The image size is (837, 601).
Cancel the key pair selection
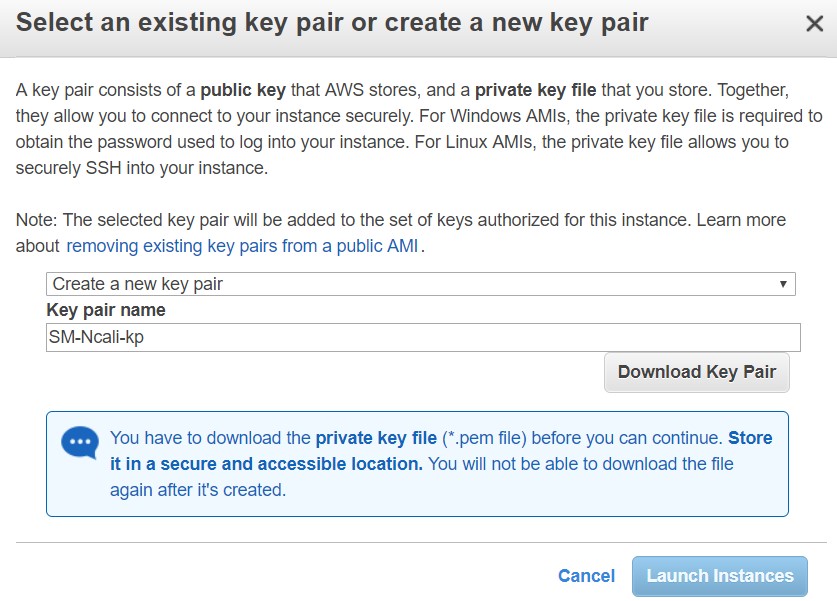586,575
